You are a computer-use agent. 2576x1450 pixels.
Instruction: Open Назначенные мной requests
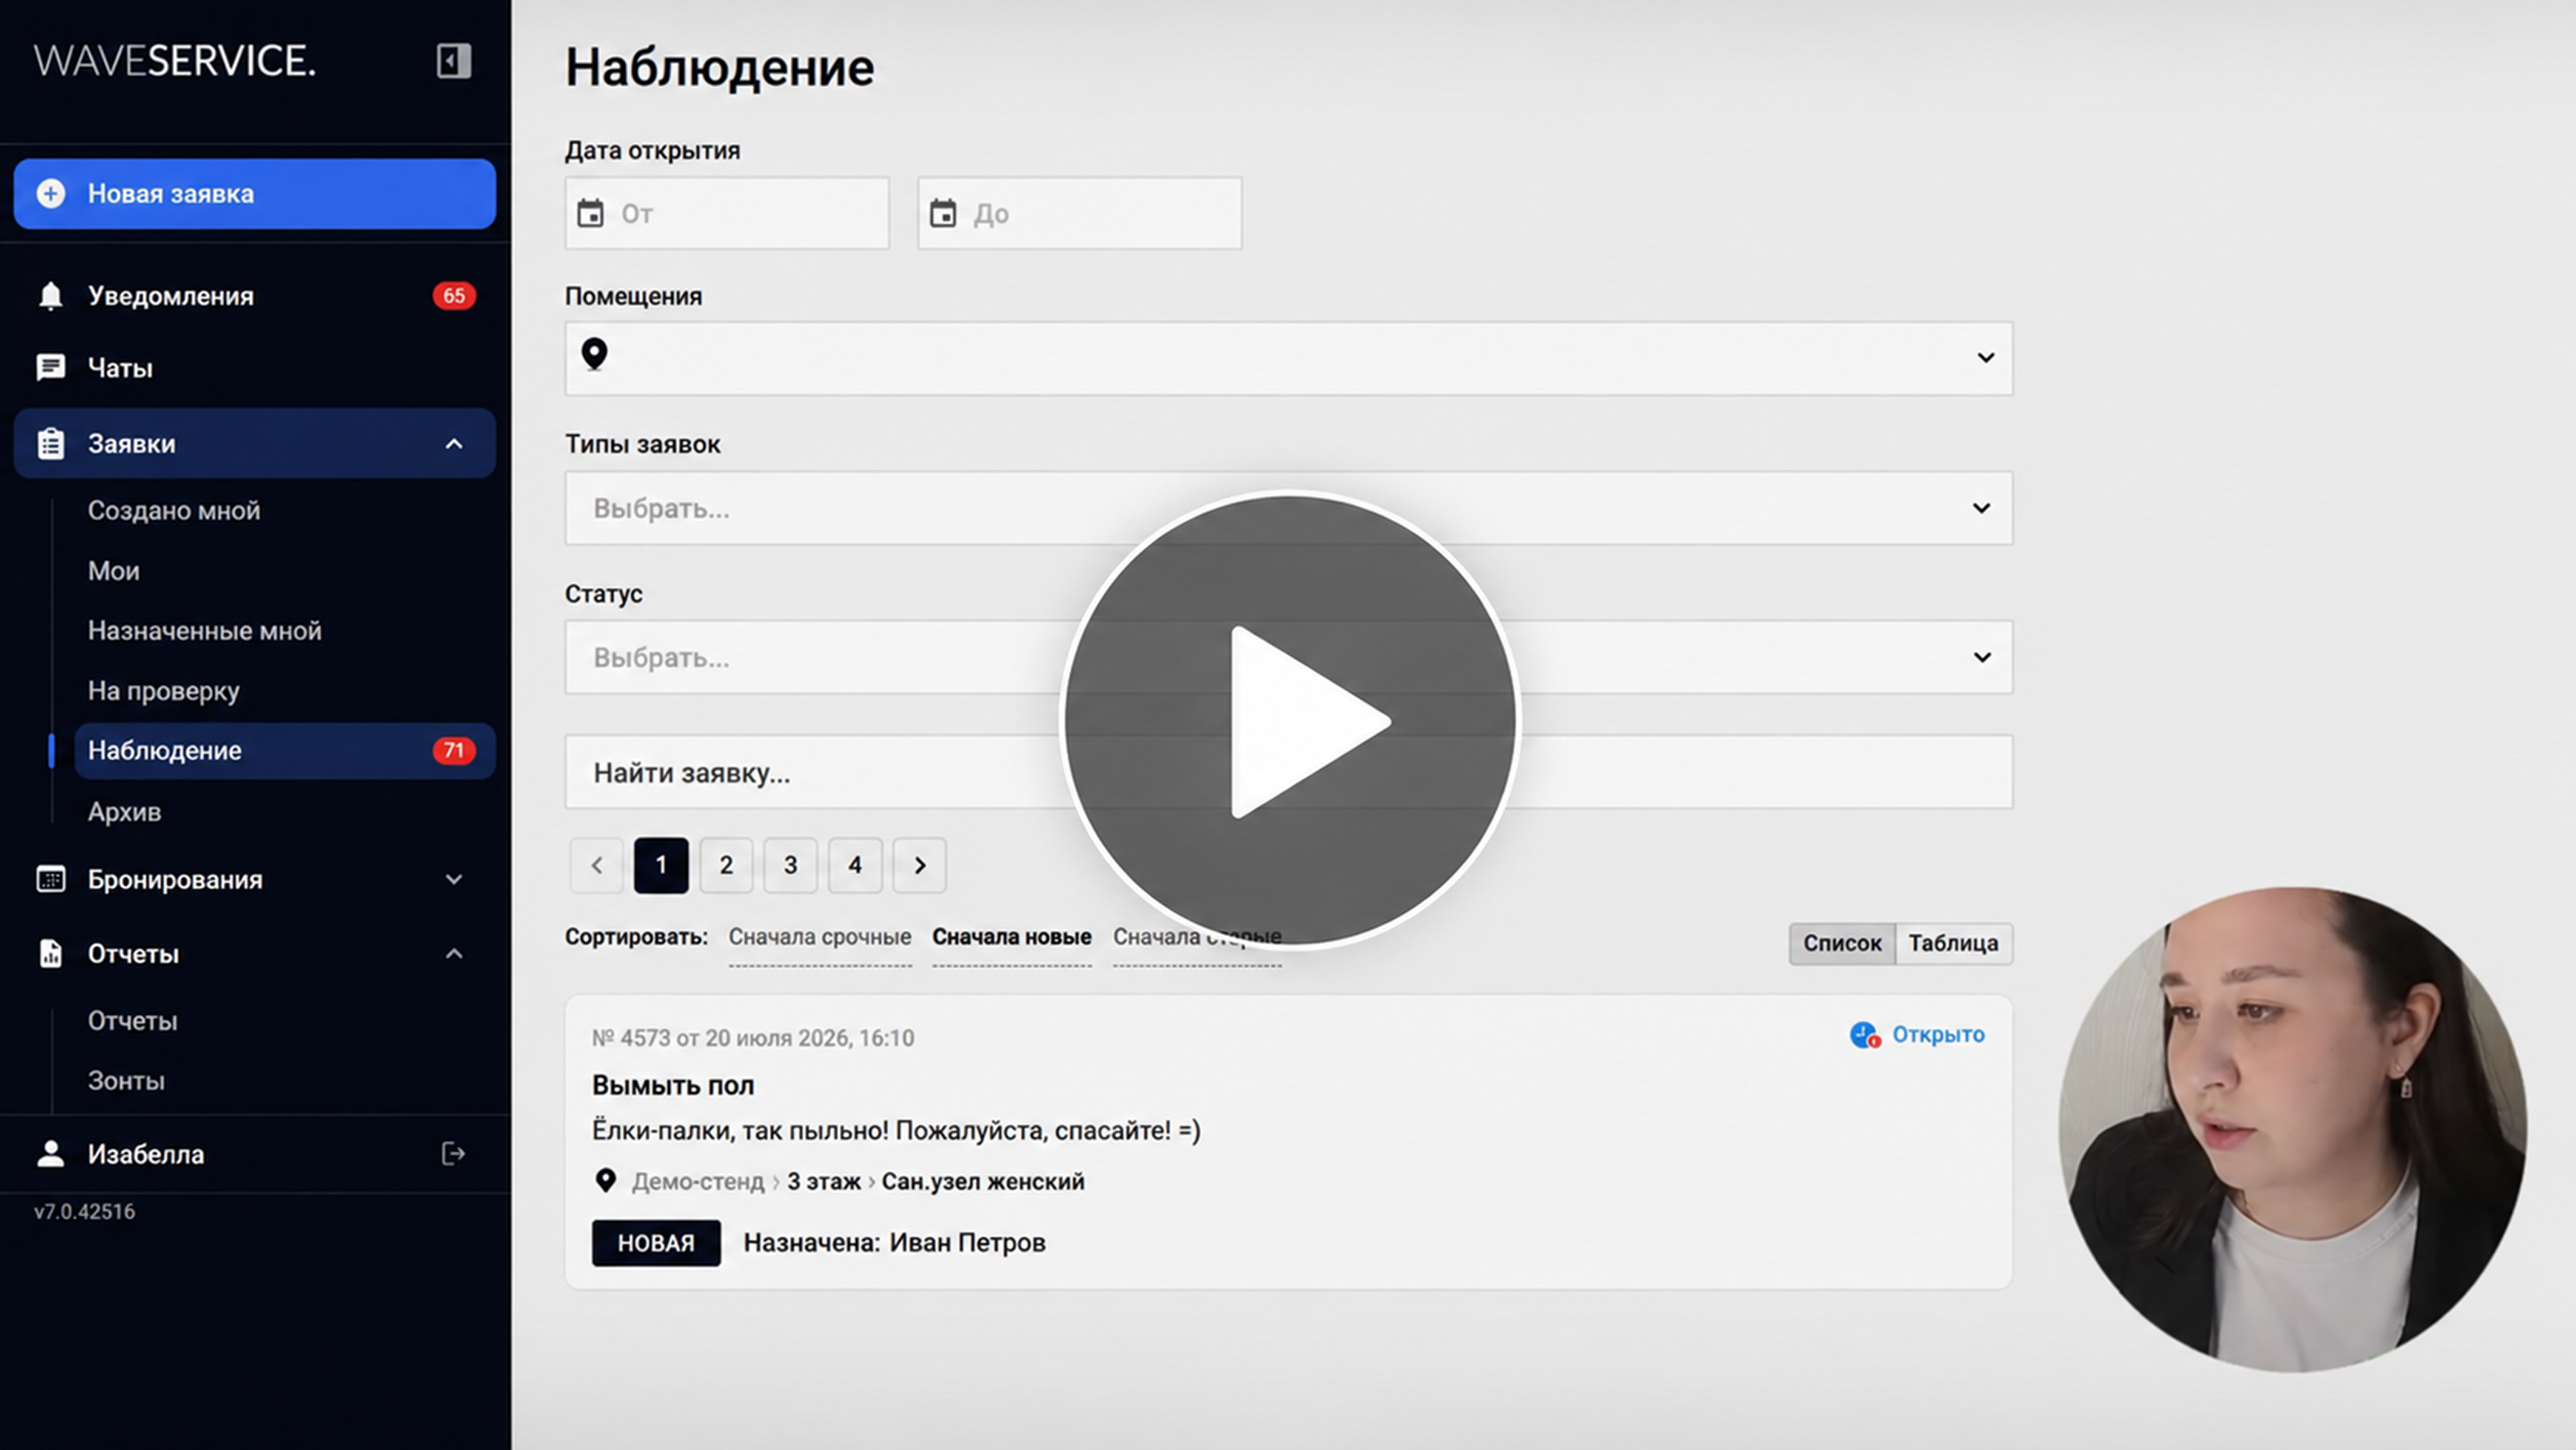[205, 631]
